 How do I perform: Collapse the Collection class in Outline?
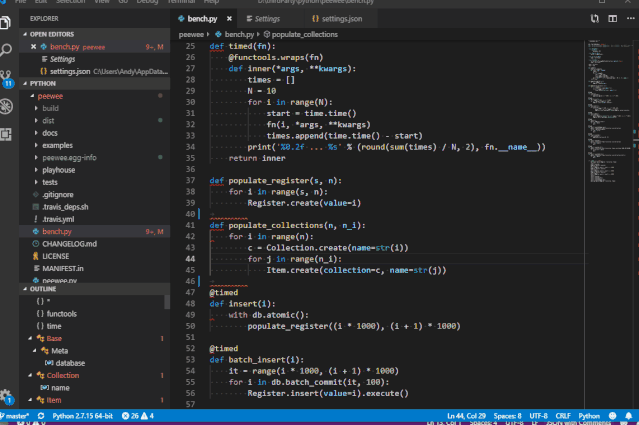point(30,375)
